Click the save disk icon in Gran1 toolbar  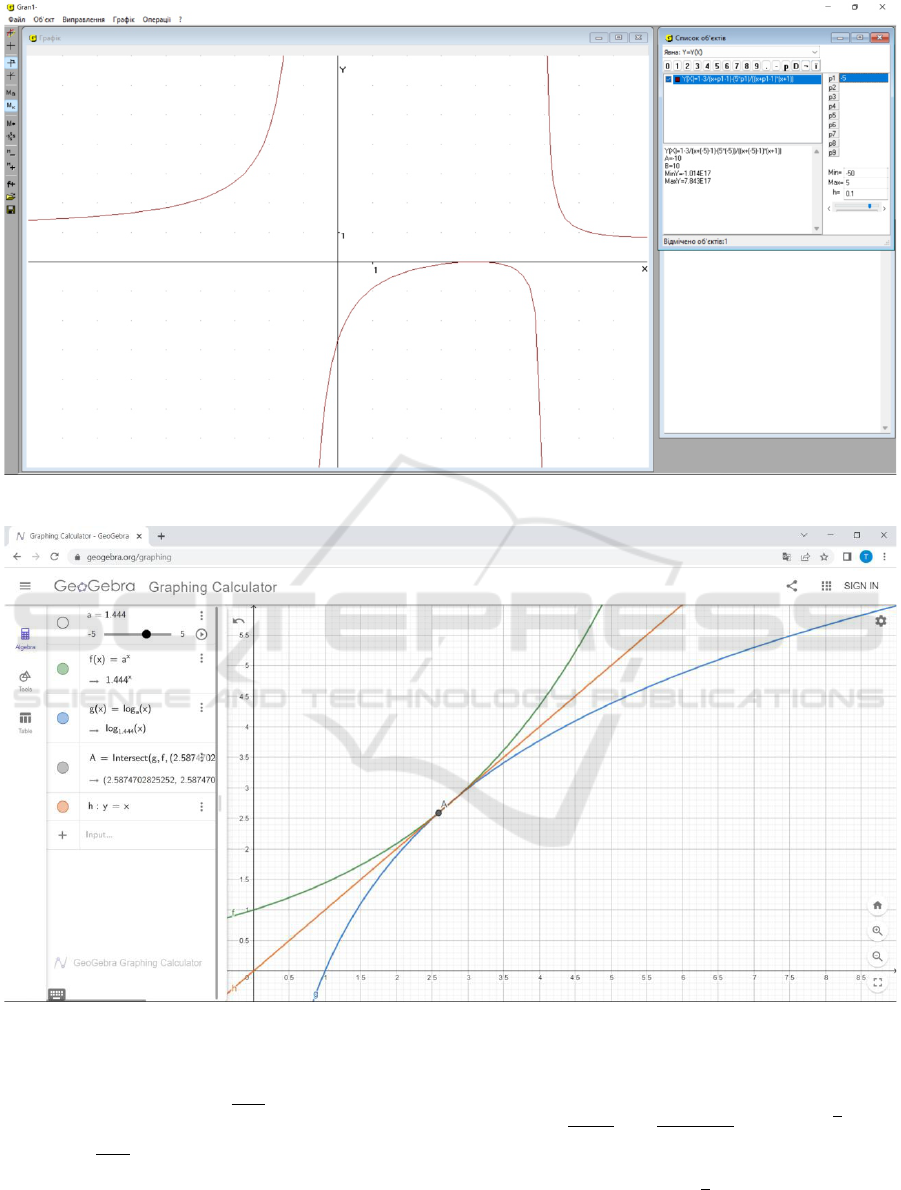point(11,210)
